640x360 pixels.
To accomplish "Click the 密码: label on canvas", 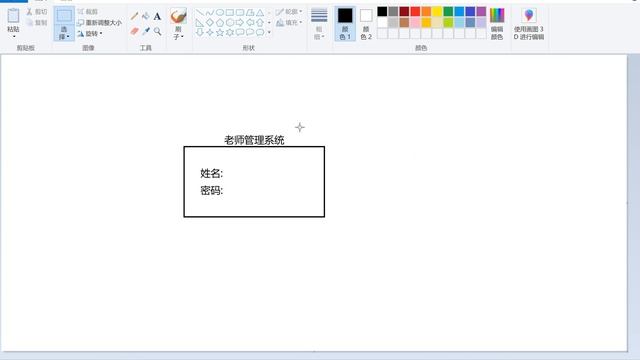I will 211,191.
